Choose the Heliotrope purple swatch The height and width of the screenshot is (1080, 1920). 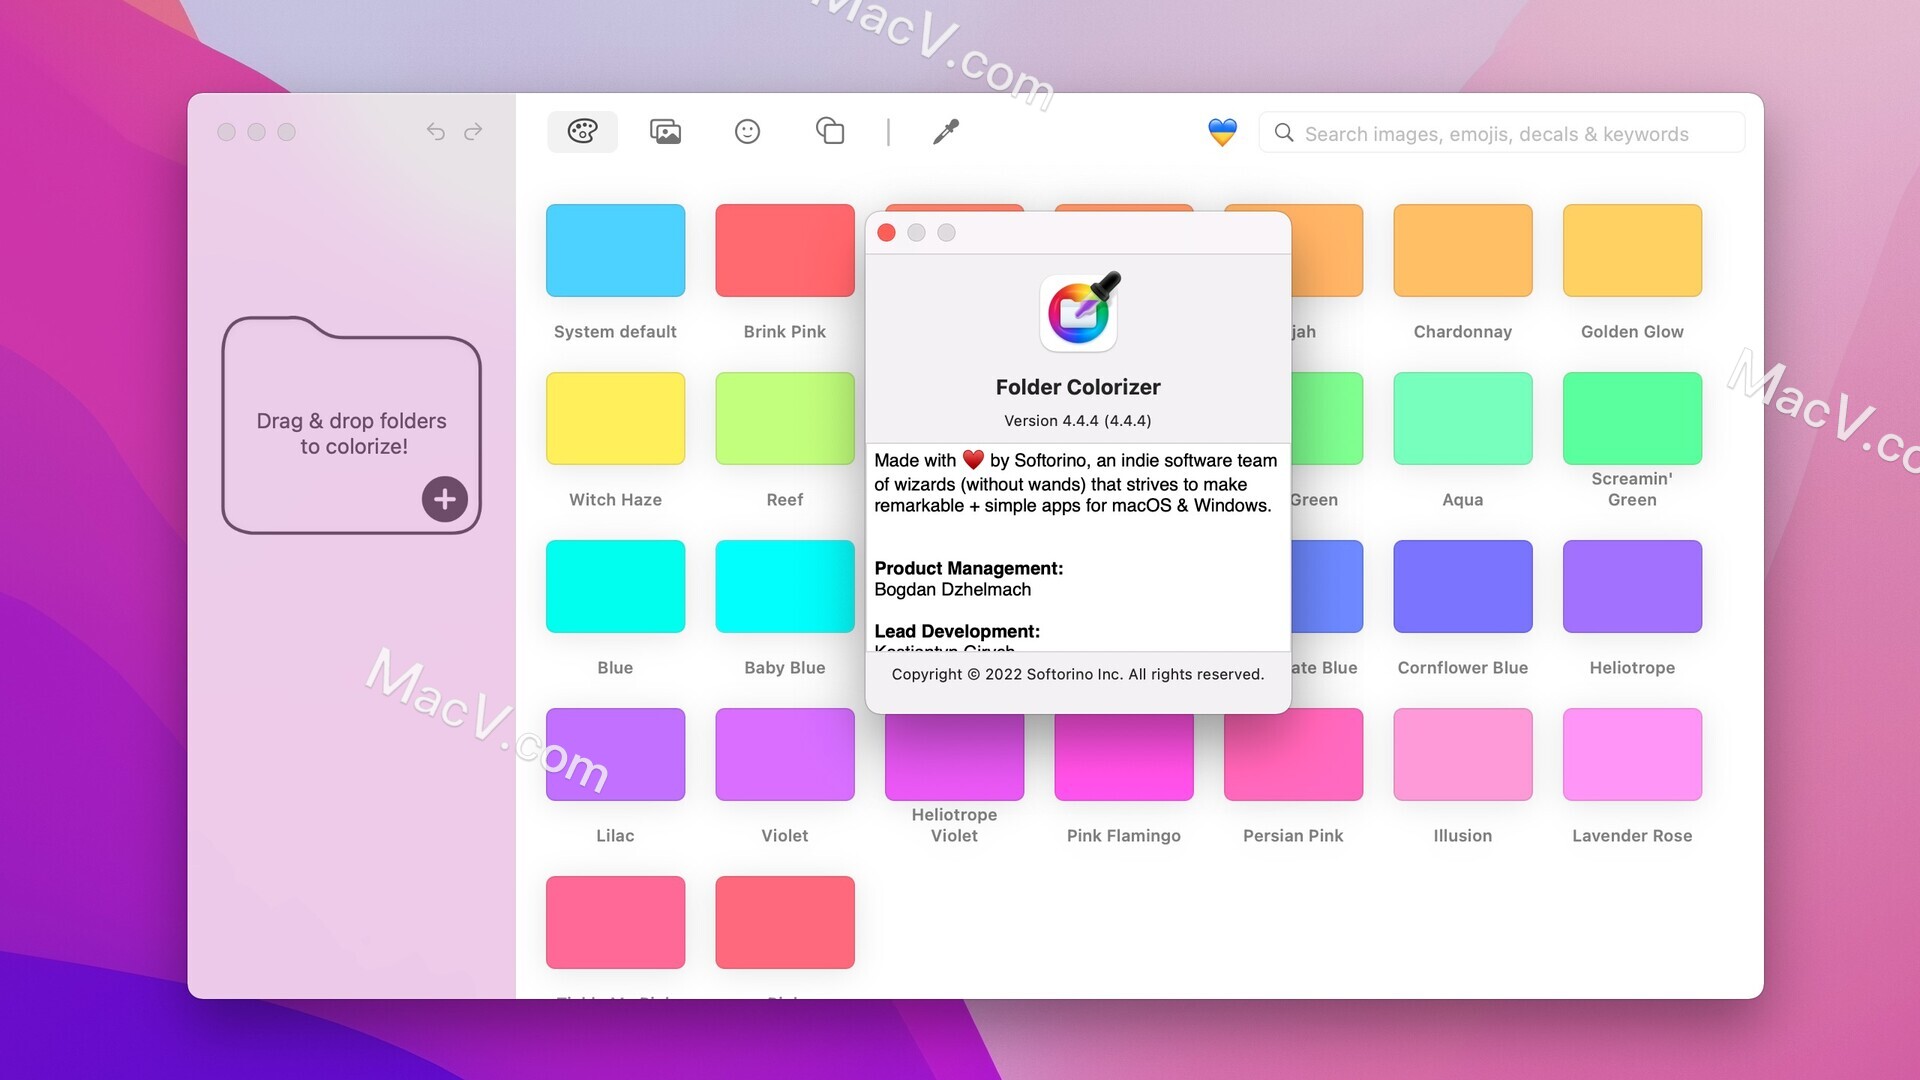(x=1632, y=586)
